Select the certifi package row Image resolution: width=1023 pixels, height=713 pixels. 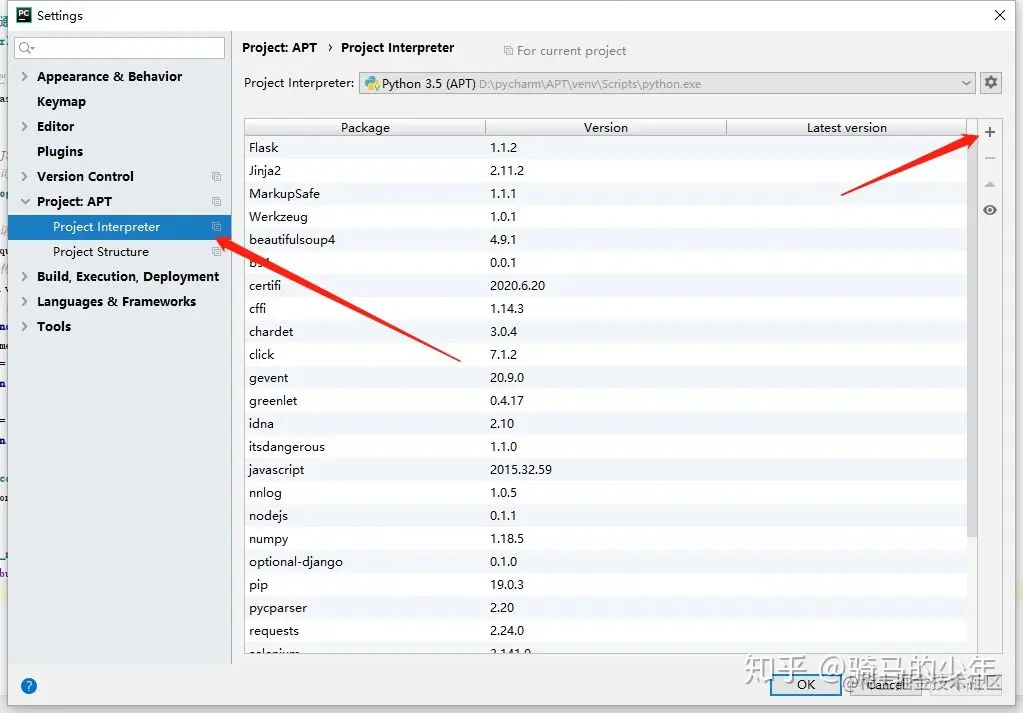coord(606,286)
